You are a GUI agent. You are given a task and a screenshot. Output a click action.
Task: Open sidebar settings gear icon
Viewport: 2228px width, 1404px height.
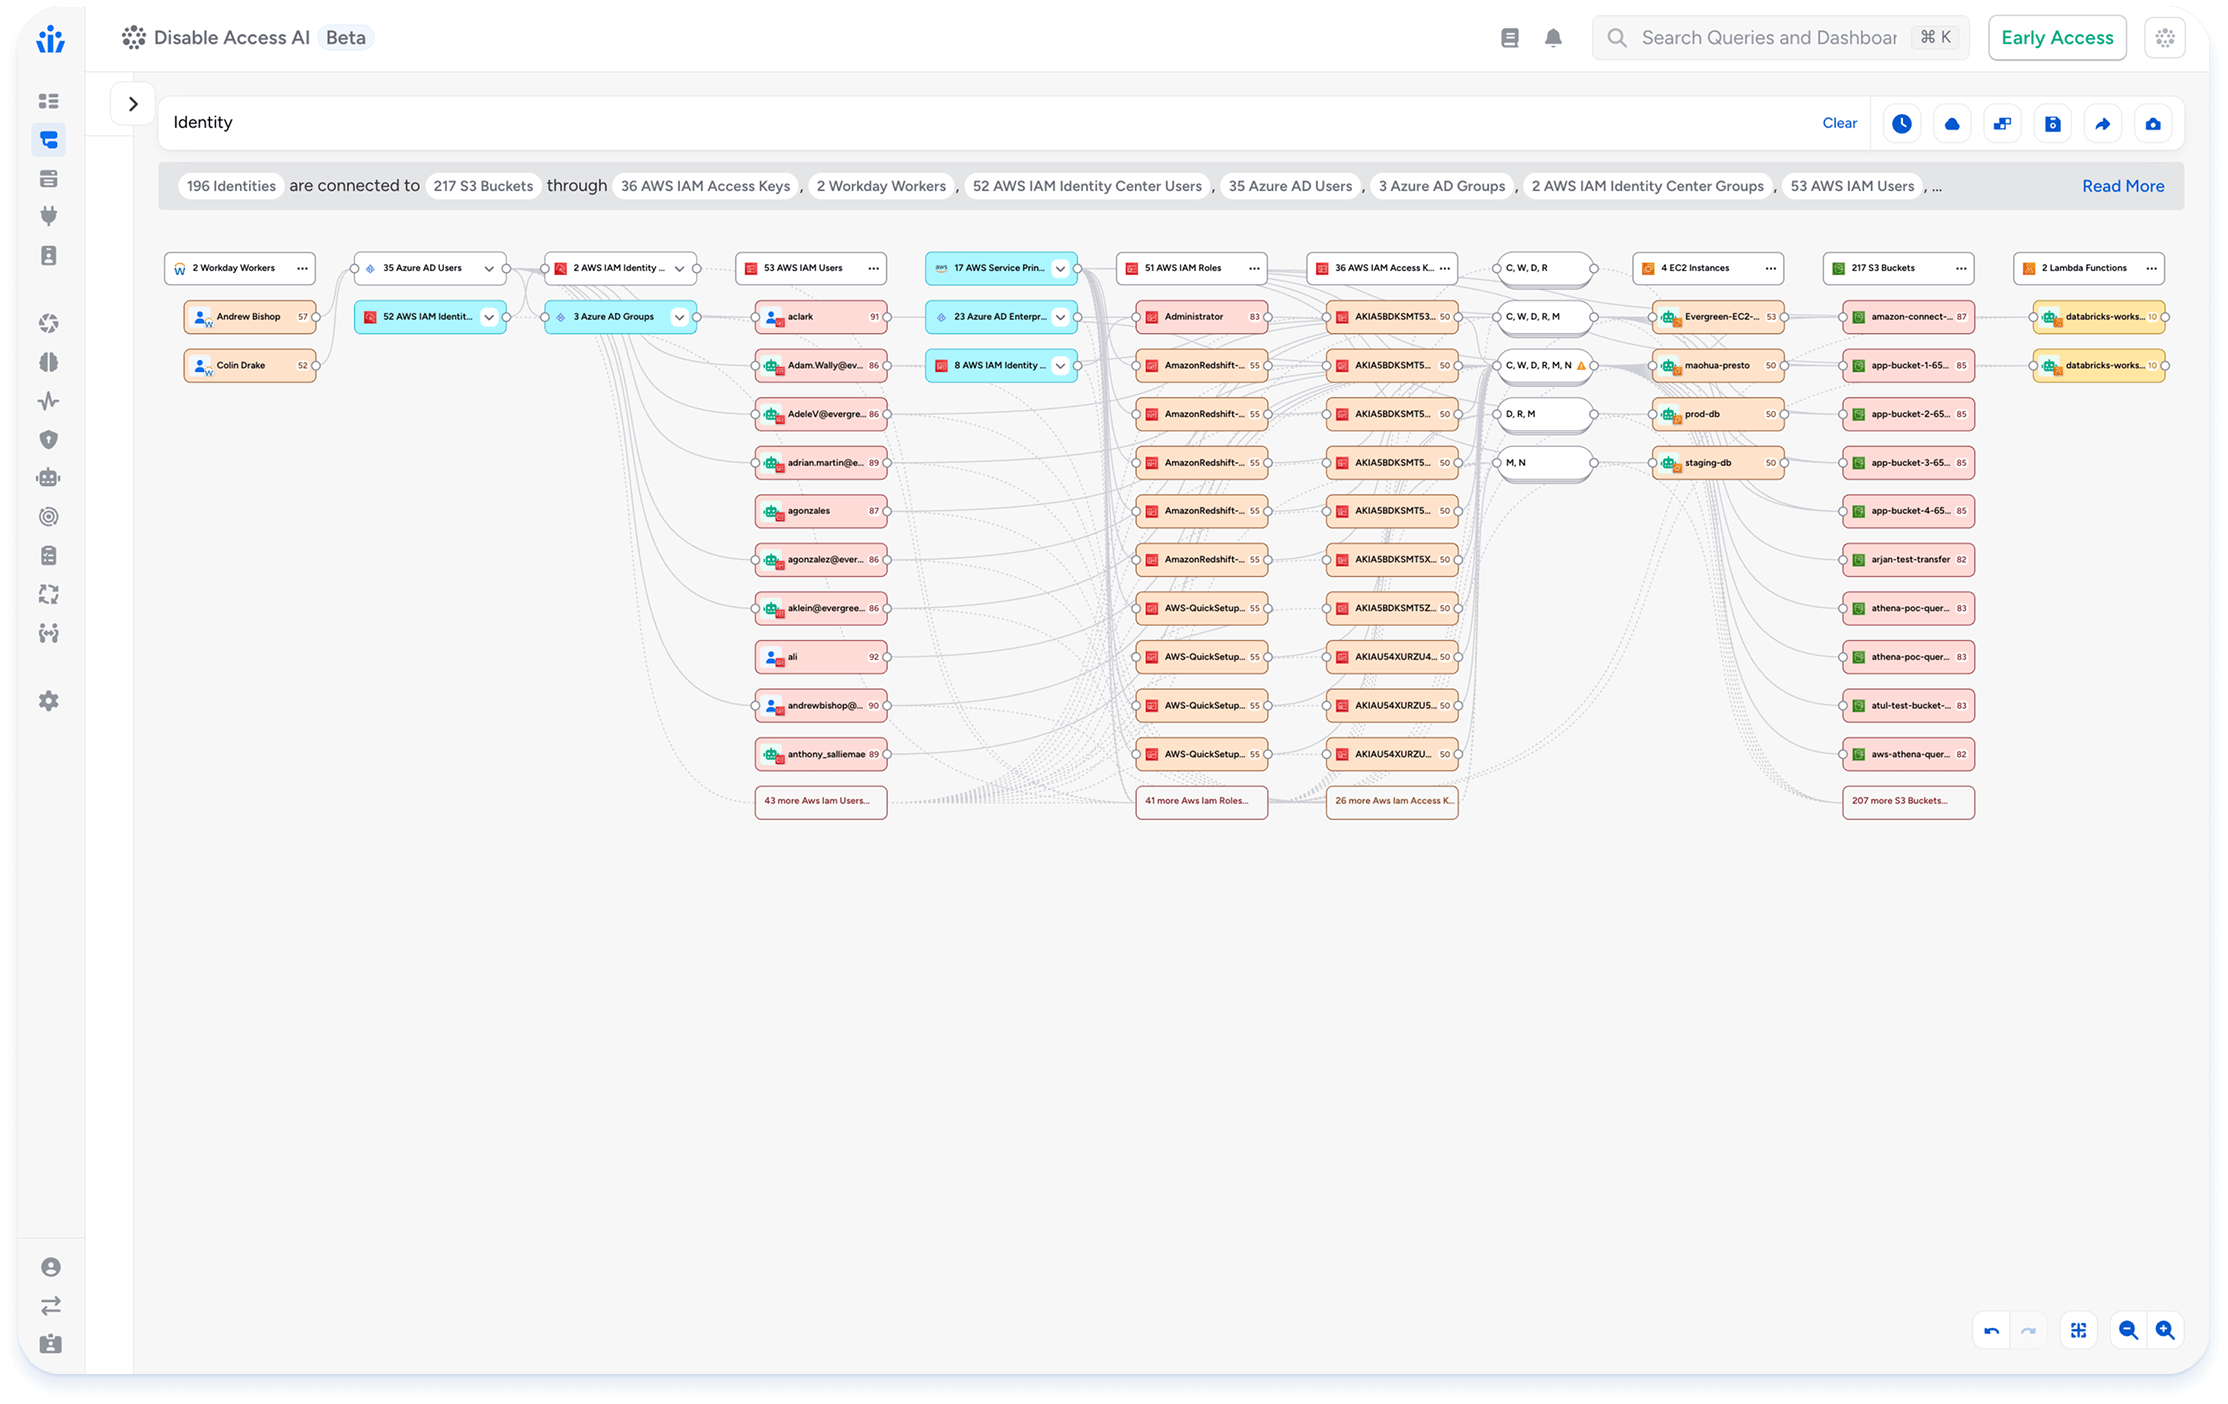point(49,701)
